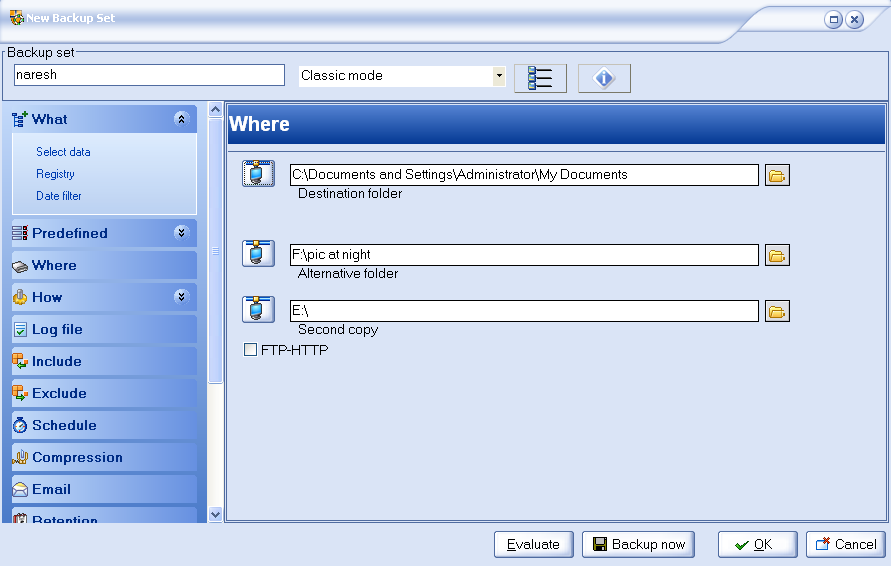The image size is (891, 566).
Task: Click the Alternative folder path field
Action: [x=524, y=255]
